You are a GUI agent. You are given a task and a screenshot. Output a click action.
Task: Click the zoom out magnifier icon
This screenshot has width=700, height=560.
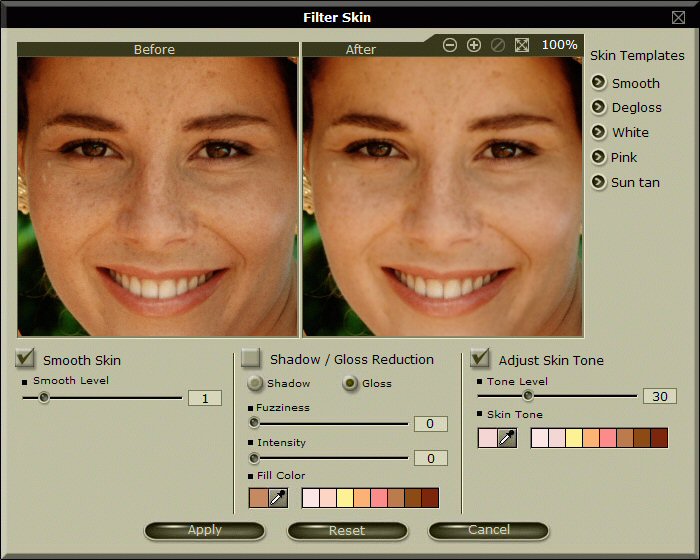[450, 45]
